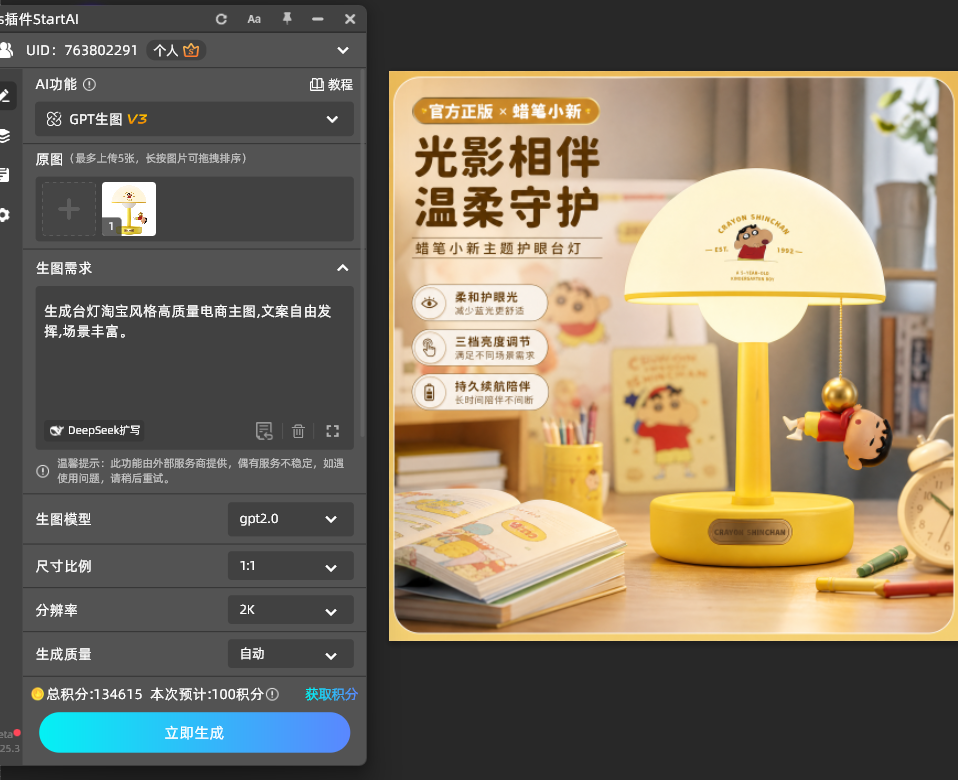
Task: Click the gold coin points icon
Action: click(x=38, y=694)
